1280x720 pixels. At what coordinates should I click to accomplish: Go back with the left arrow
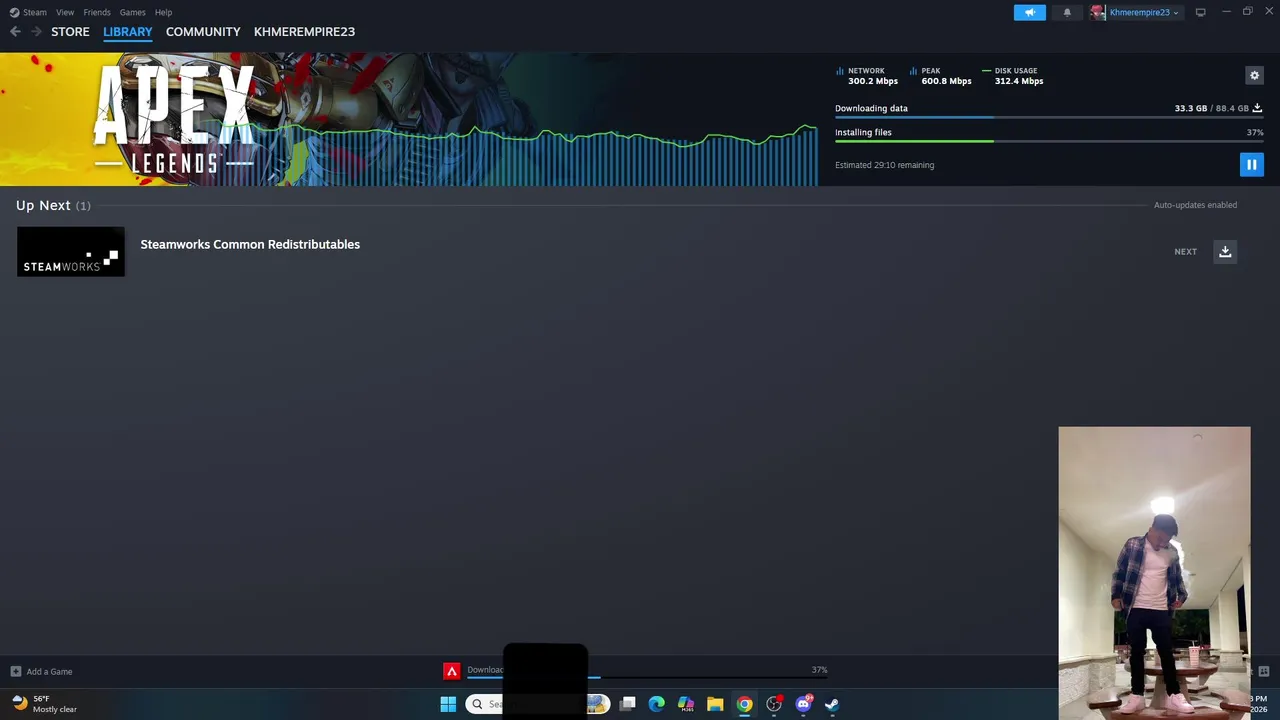[15, 32]
